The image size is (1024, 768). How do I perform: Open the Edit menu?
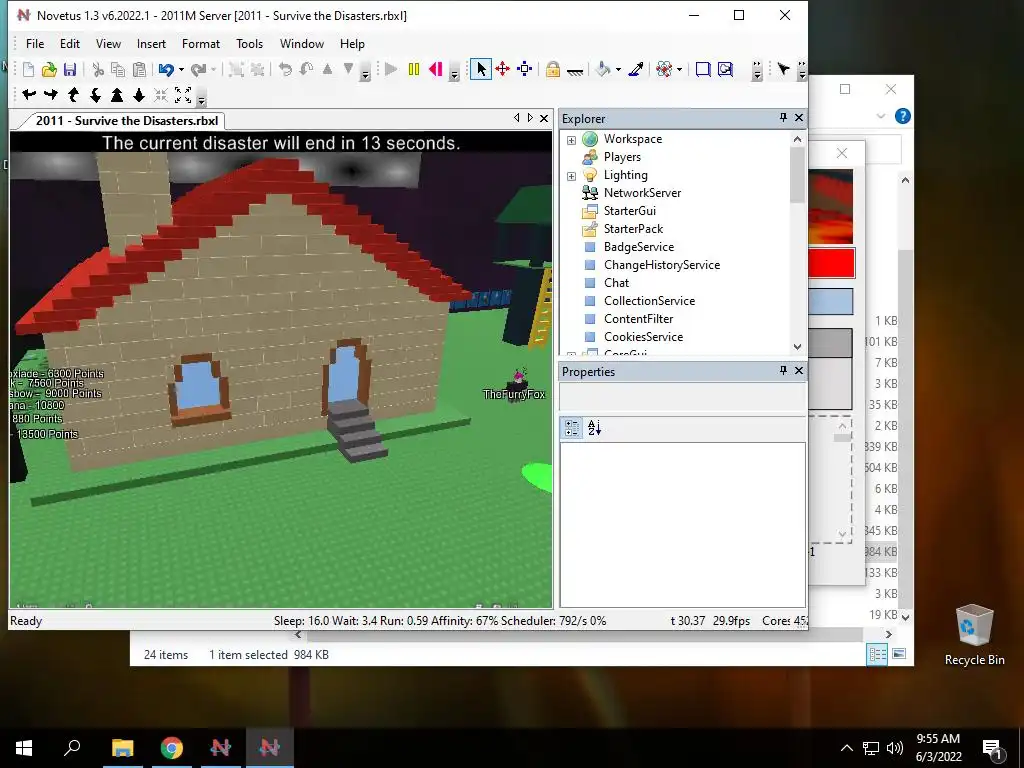click(69, 44)
